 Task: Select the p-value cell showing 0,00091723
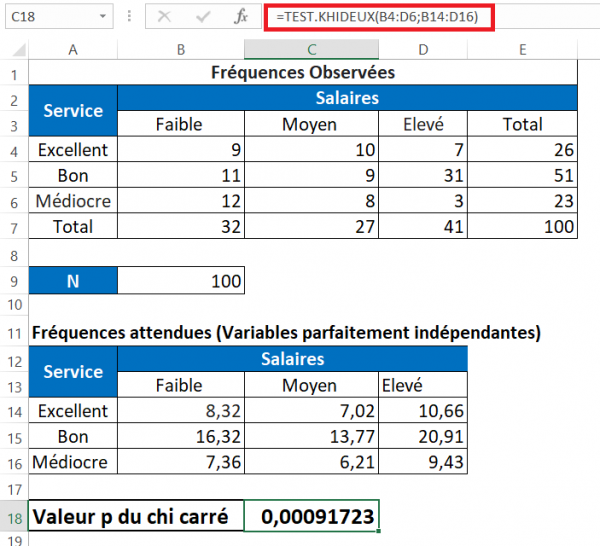tap(312, 517)
